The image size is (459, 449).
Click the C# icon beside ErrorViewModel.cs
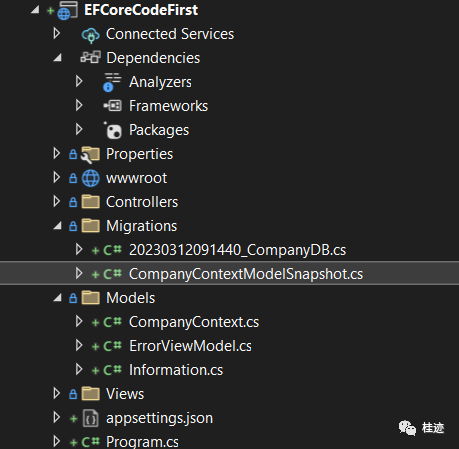tap(112, 346)
